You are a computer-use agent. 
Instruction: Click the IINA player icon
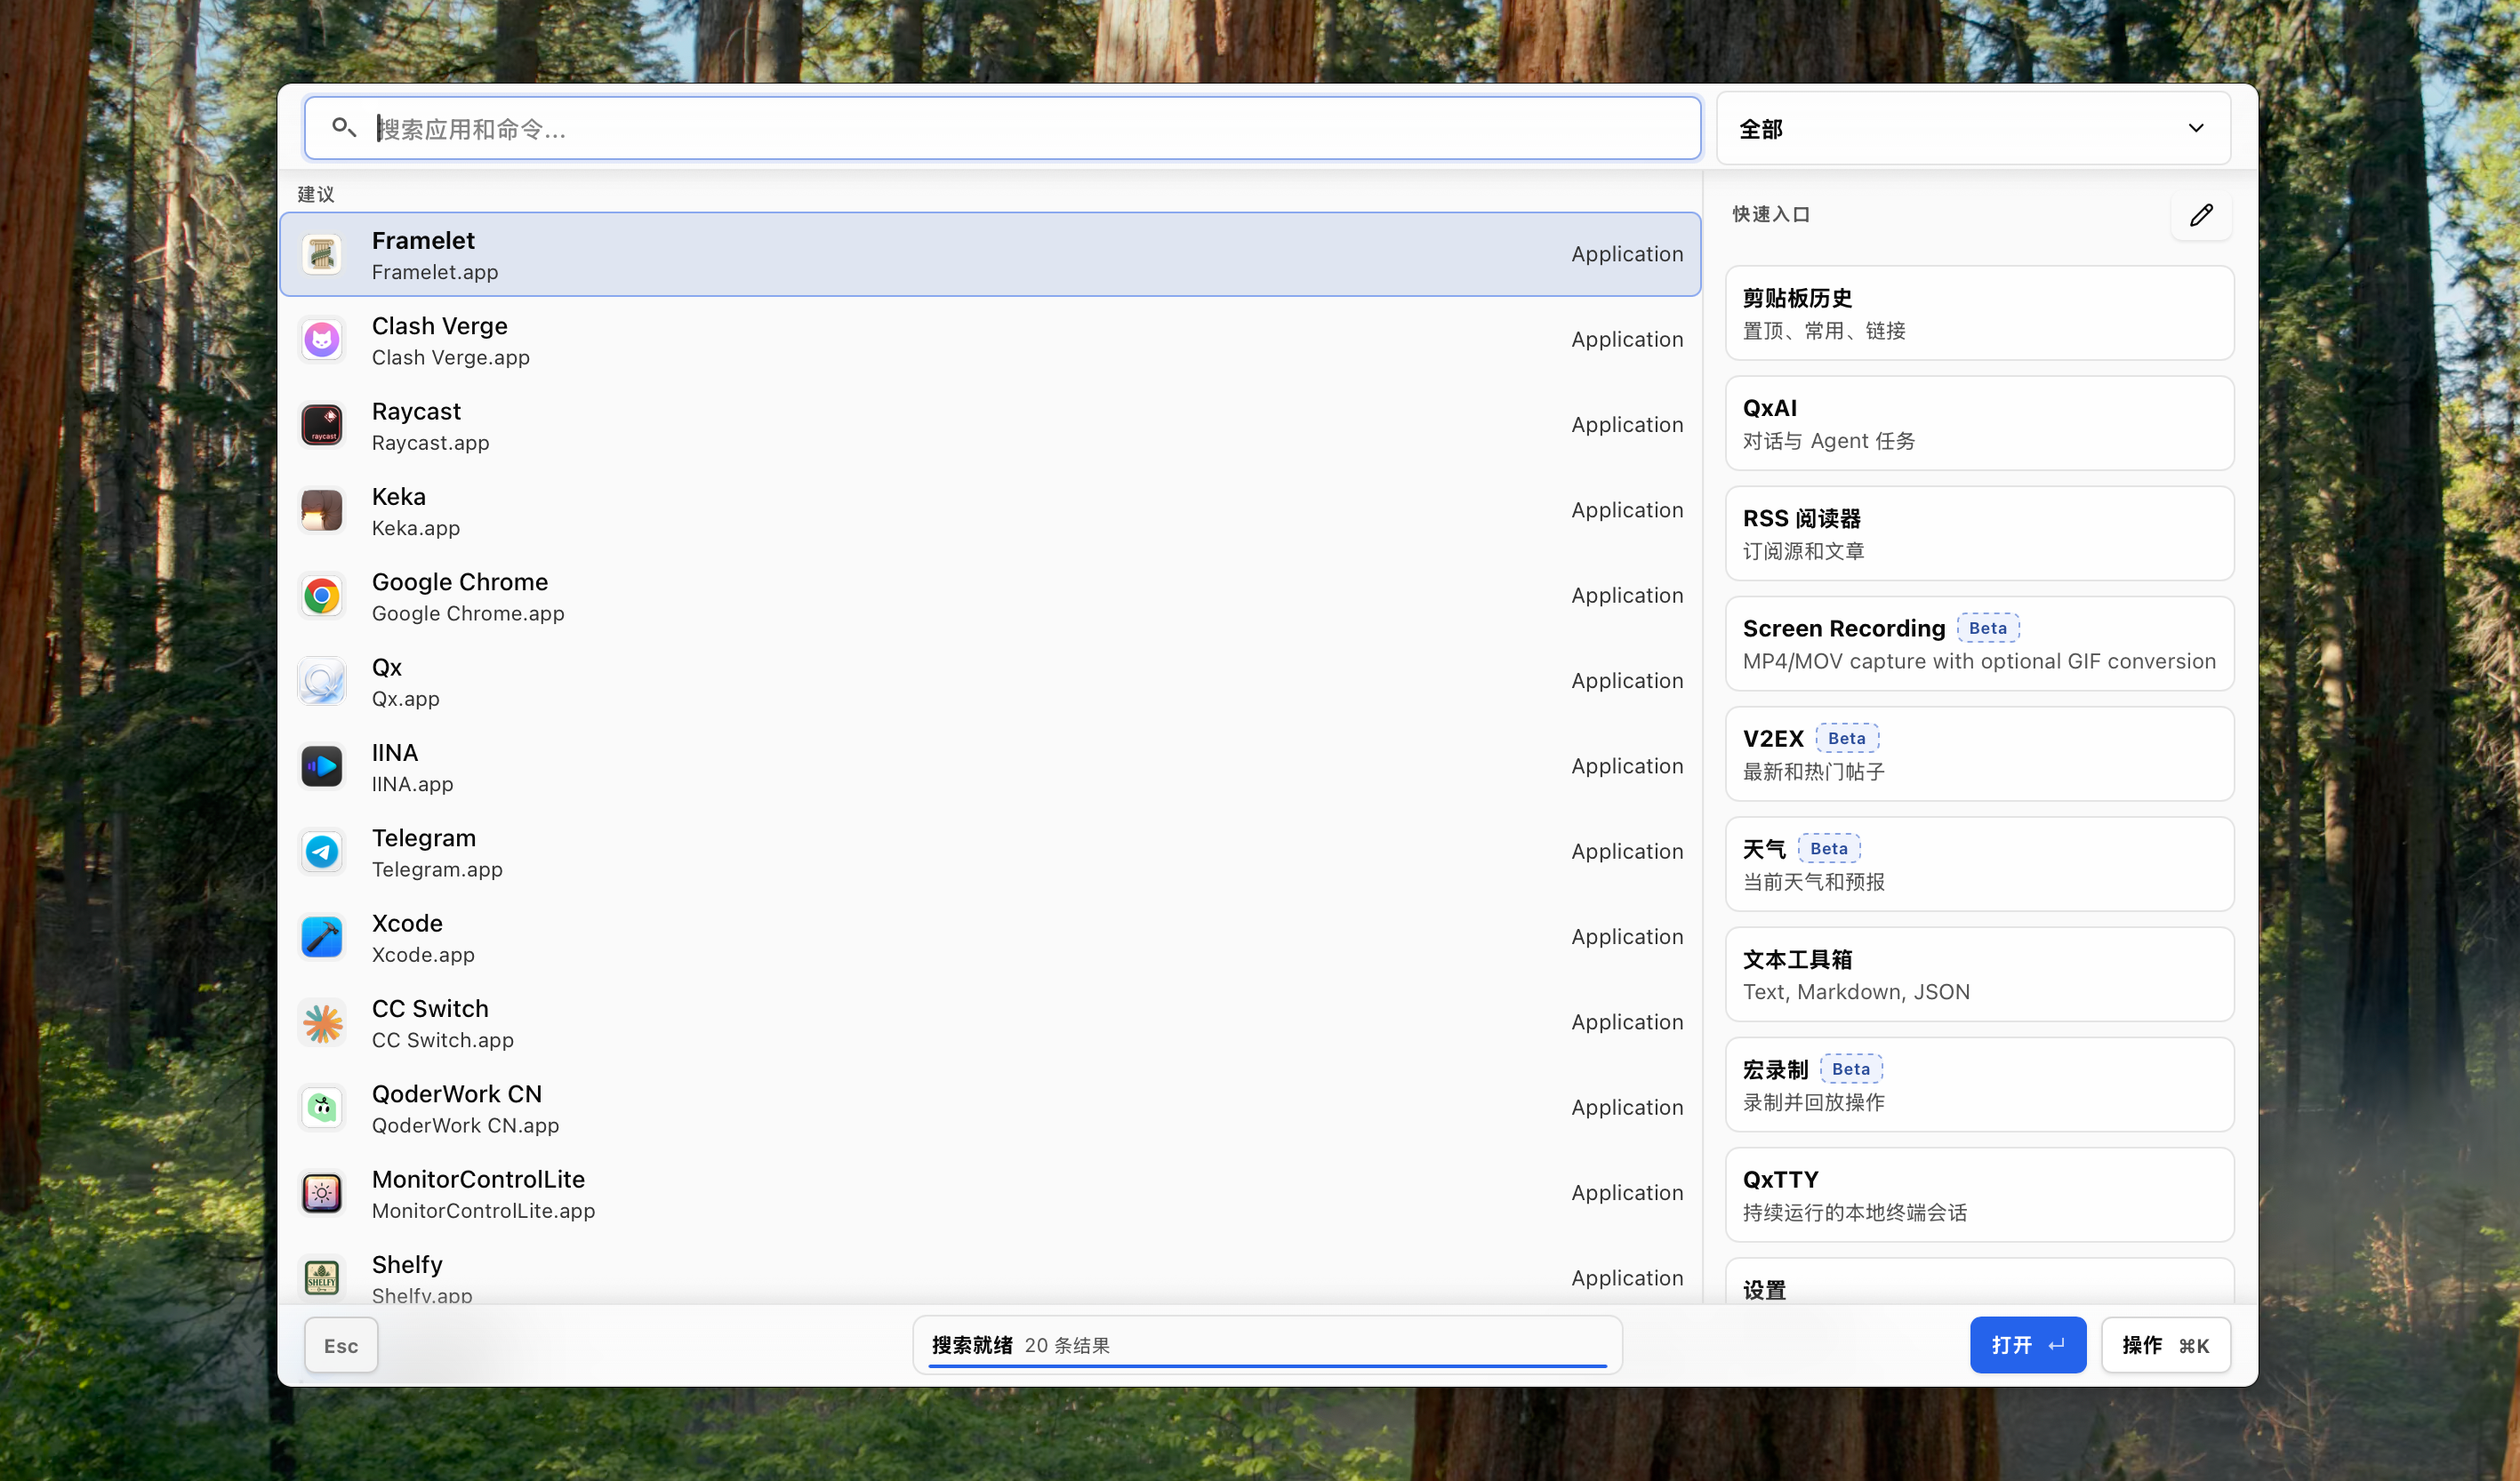[322, 767]
